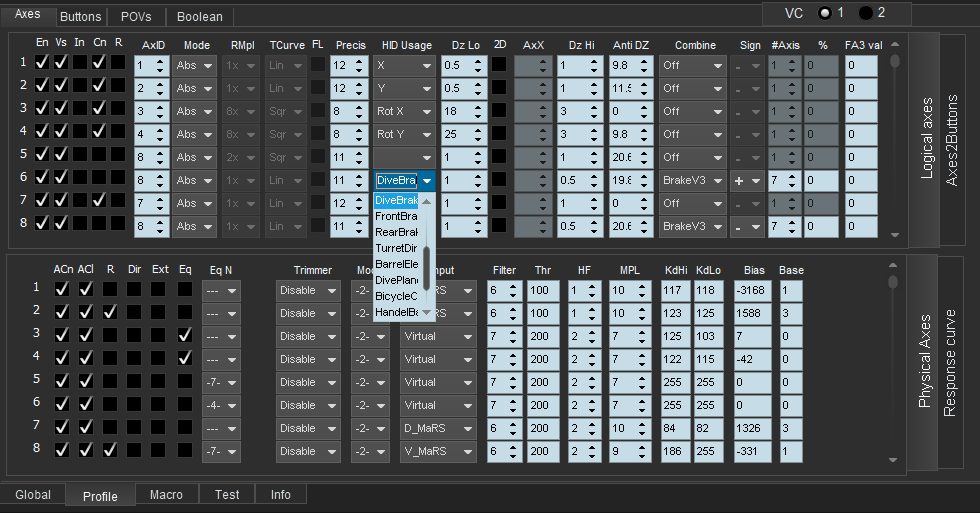980x513 pixels.
Task: Select VC radio button 1
Action: 825,12
